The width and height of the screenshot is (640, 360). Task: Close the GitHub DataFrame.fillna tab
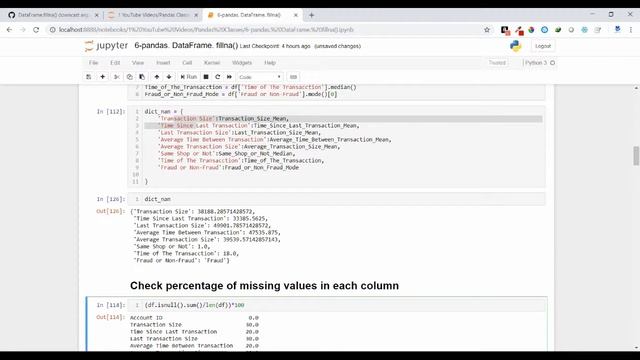point(96,15)
